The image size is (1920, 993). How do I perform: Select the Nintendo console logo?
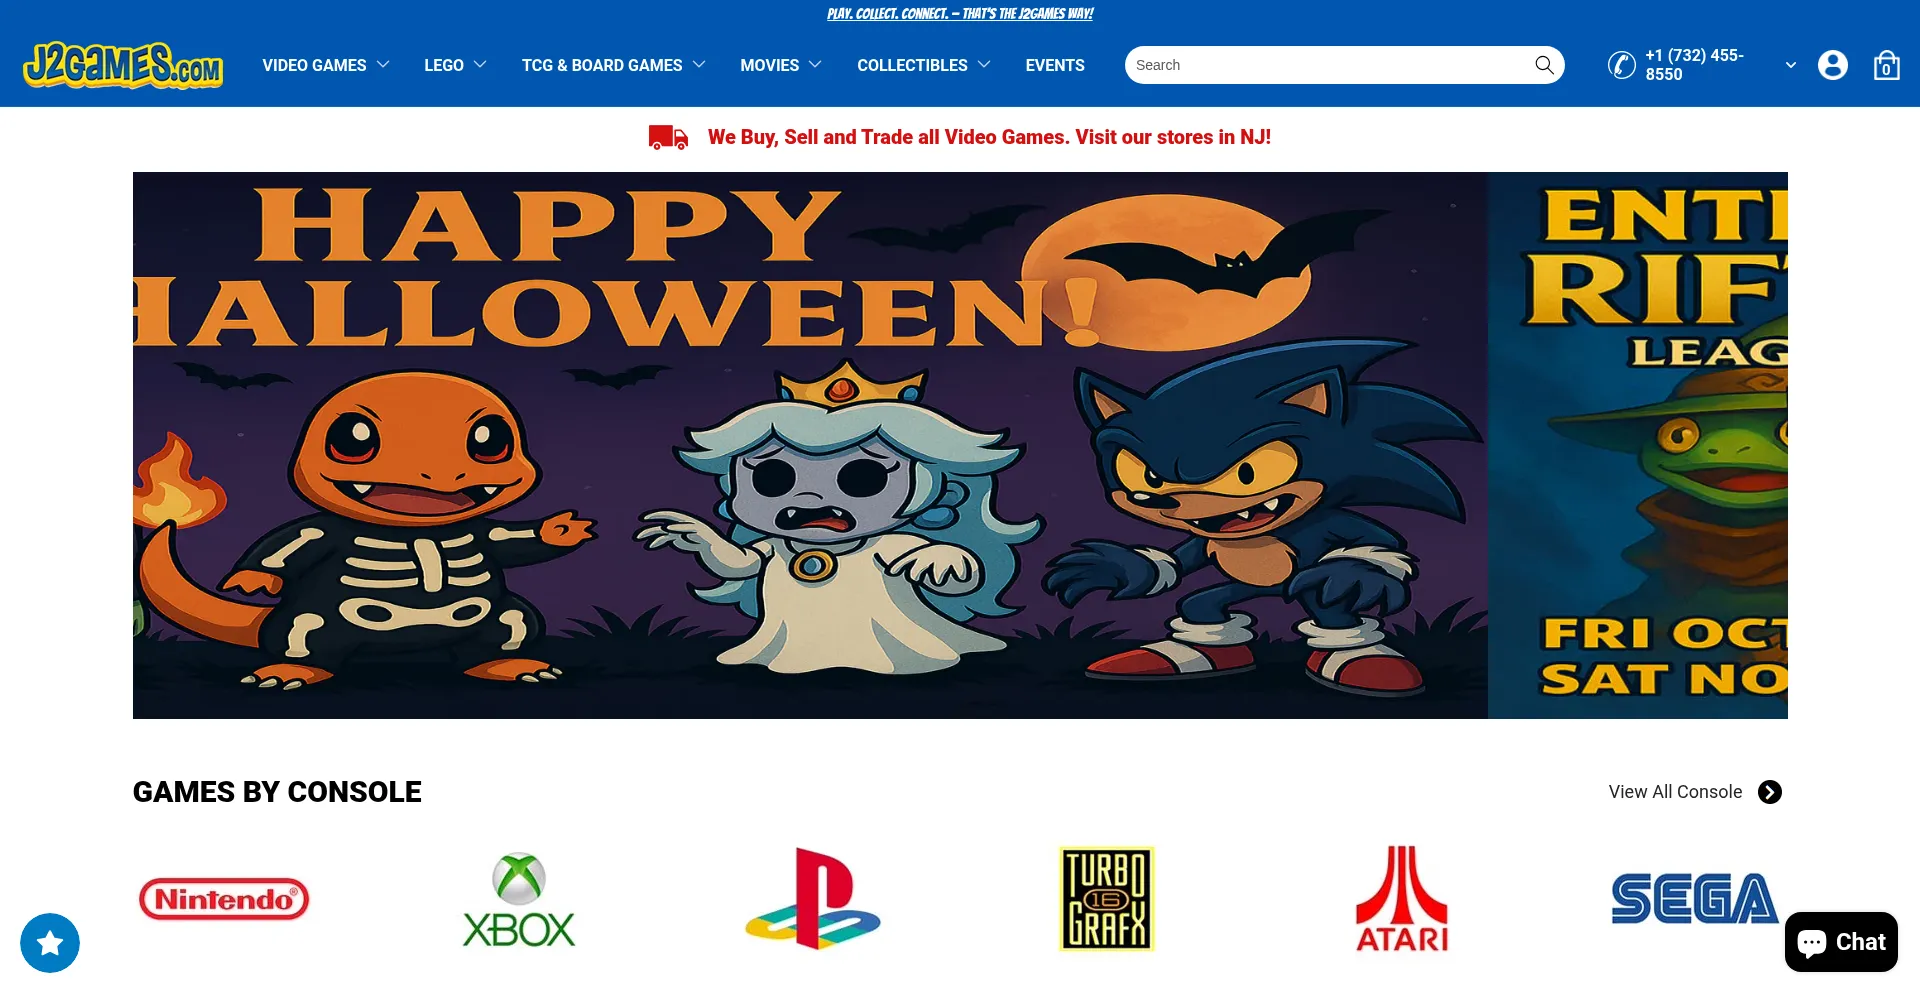pyautogui.click(x=224, y=899)
